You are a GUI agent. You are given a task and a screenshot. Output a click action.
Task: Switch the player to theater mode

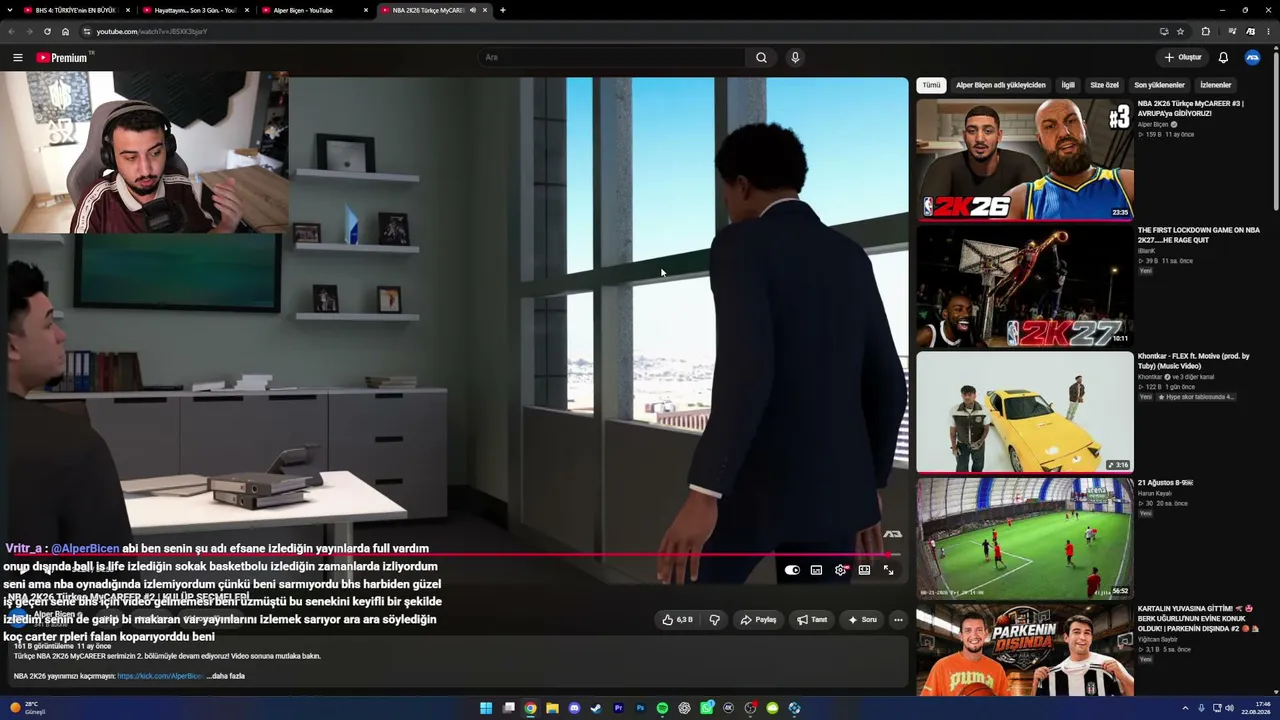pos(864,570)
